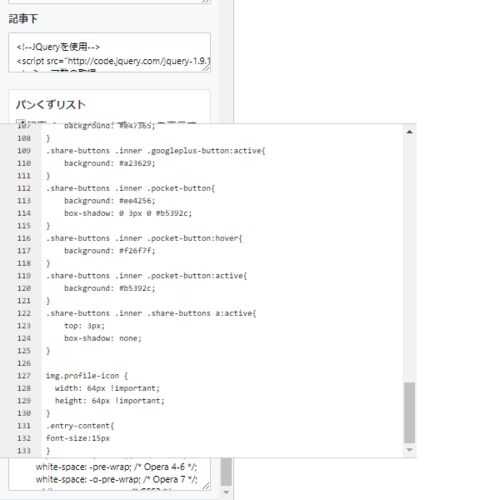The width and height of the screenshot is (500, 500).
Task: Click the bottom CSS textarea resize handle
Action: (x=206, y=486)
